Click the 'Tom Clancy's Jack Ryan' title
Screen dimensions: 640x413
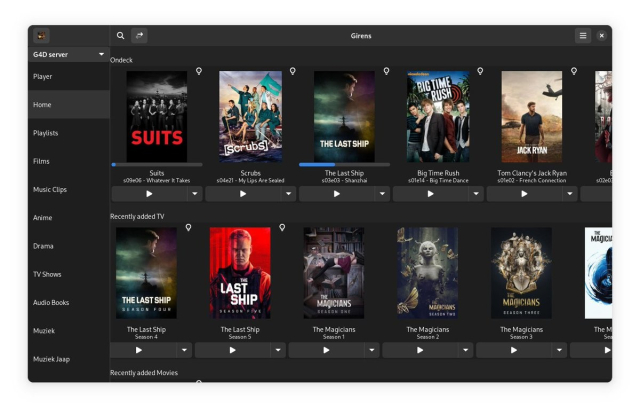pos(532,173)
